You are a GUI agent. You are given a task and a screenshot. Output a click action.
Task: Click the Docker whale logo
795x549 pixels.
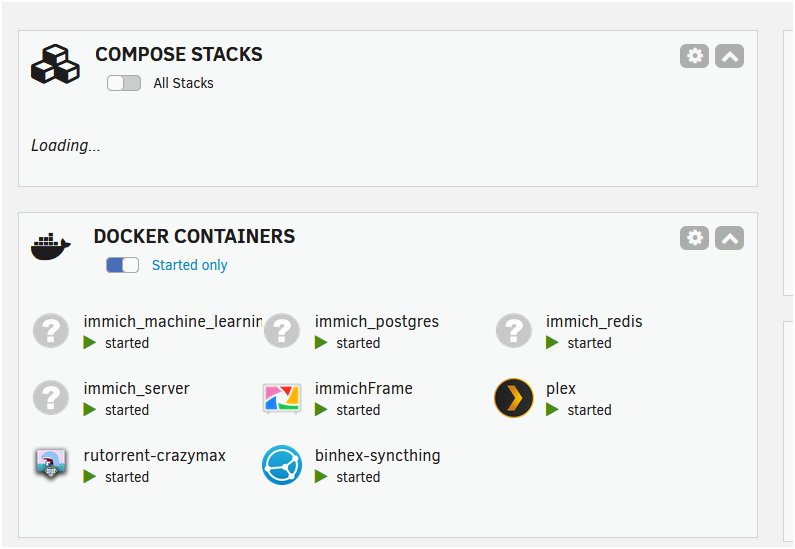coord(51,246)
